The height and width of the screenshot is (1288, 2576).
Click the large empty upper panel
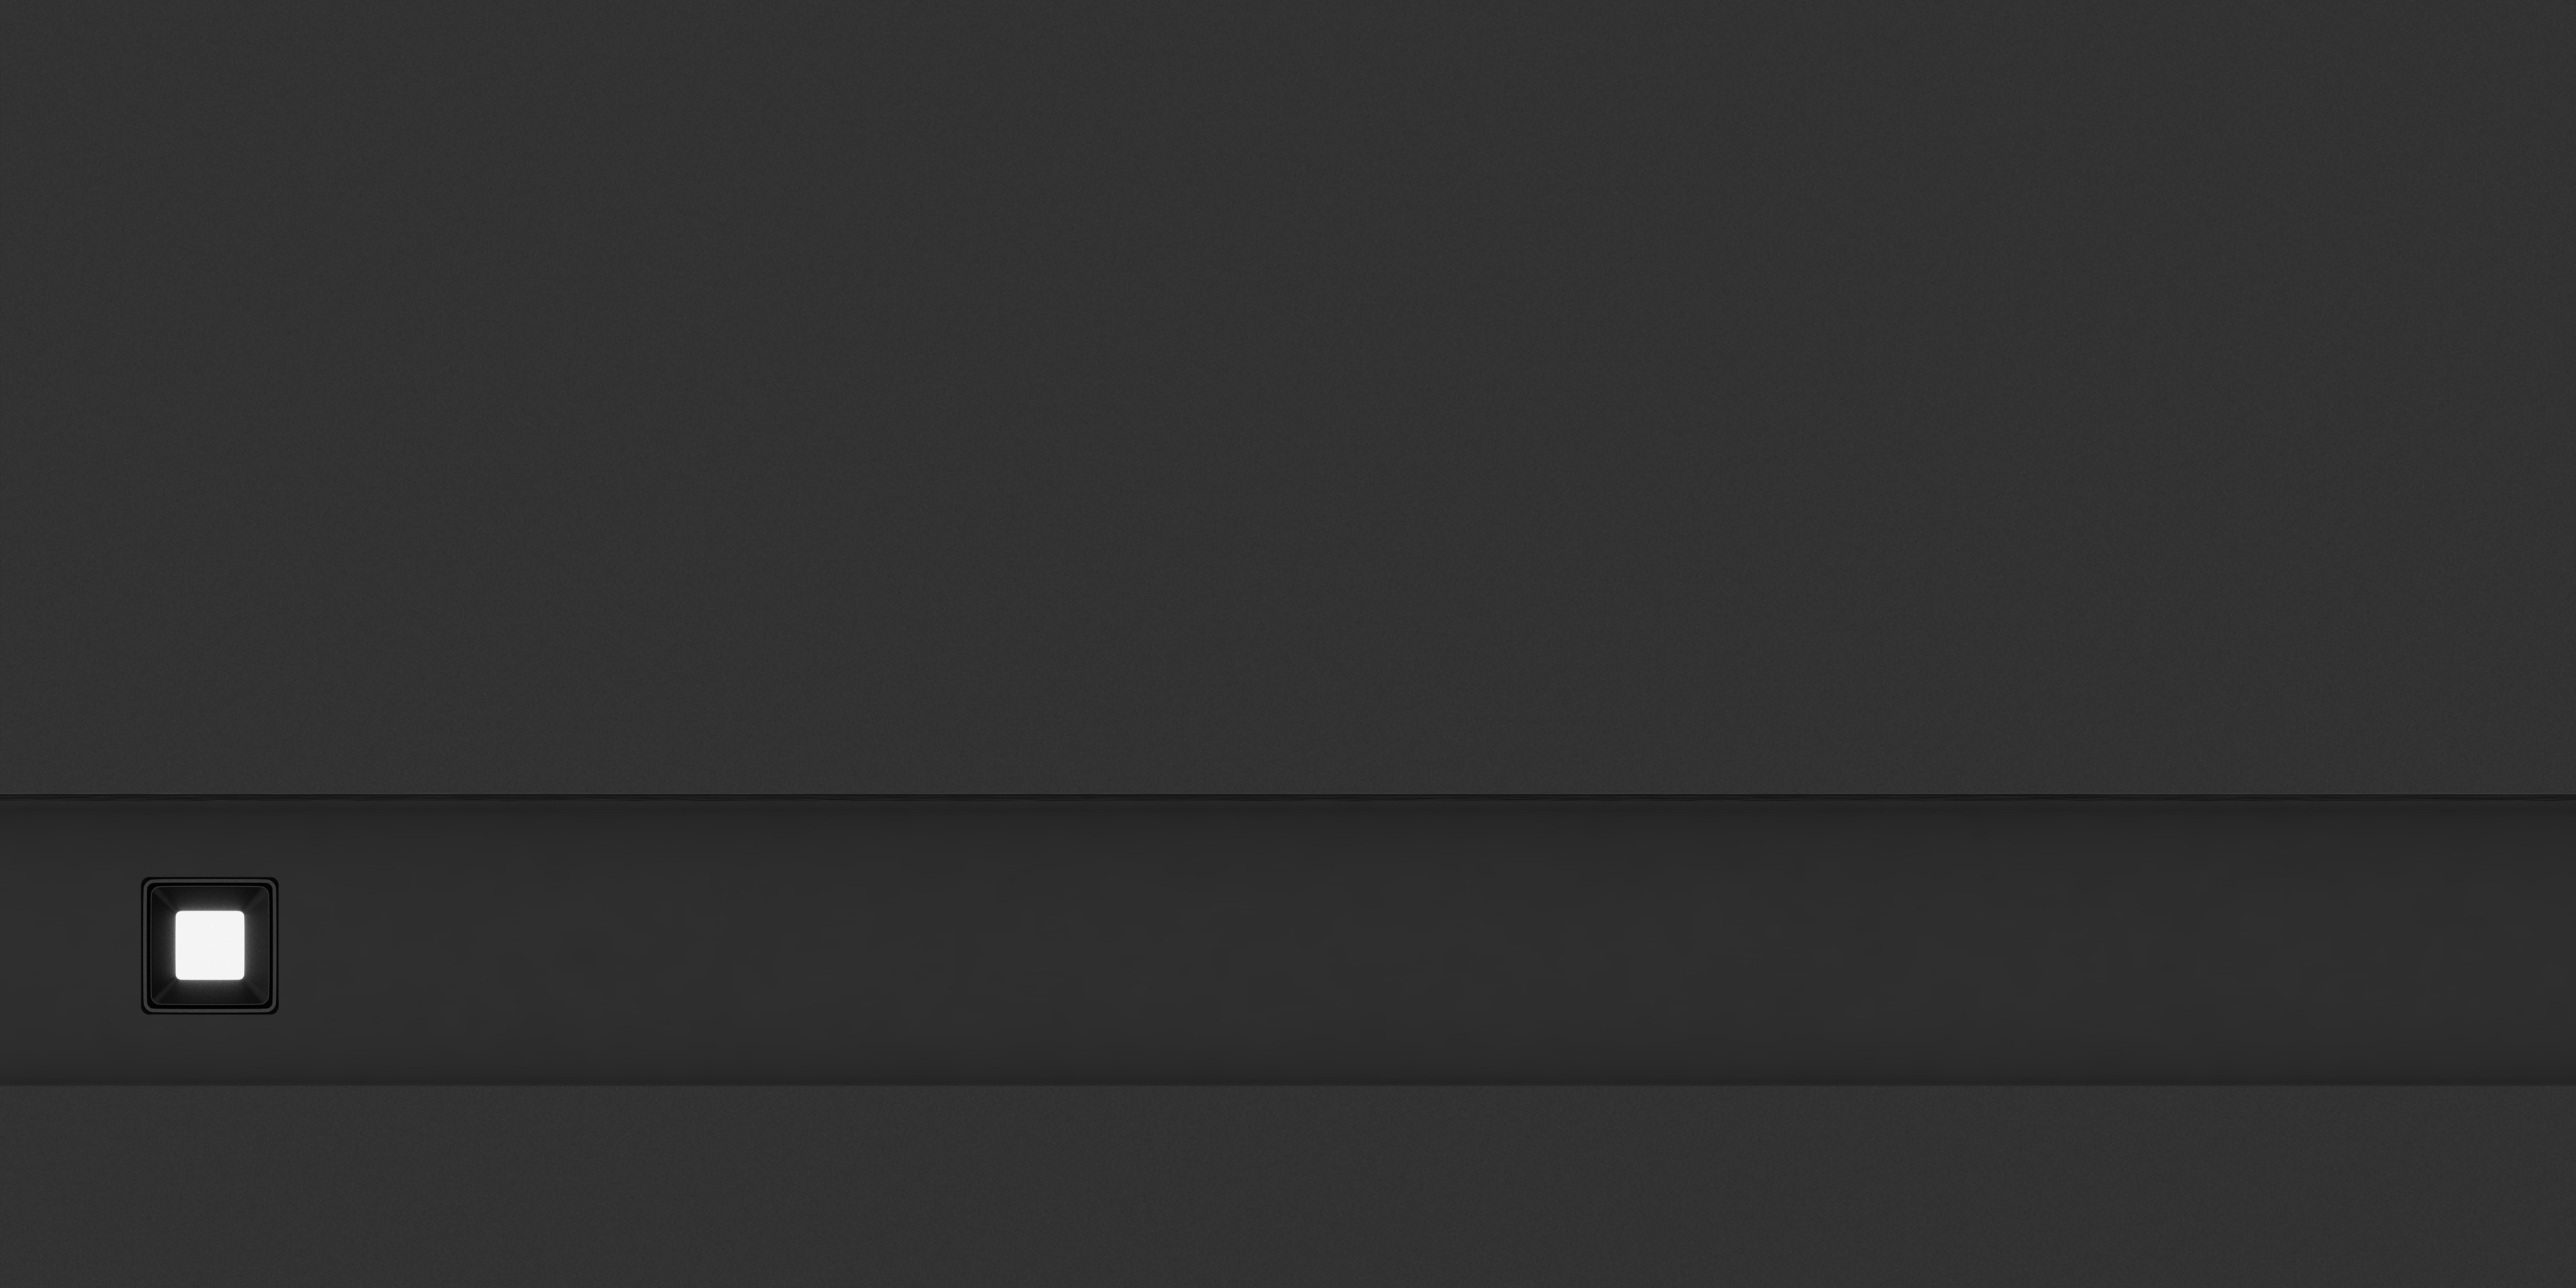coord(1288,397)
